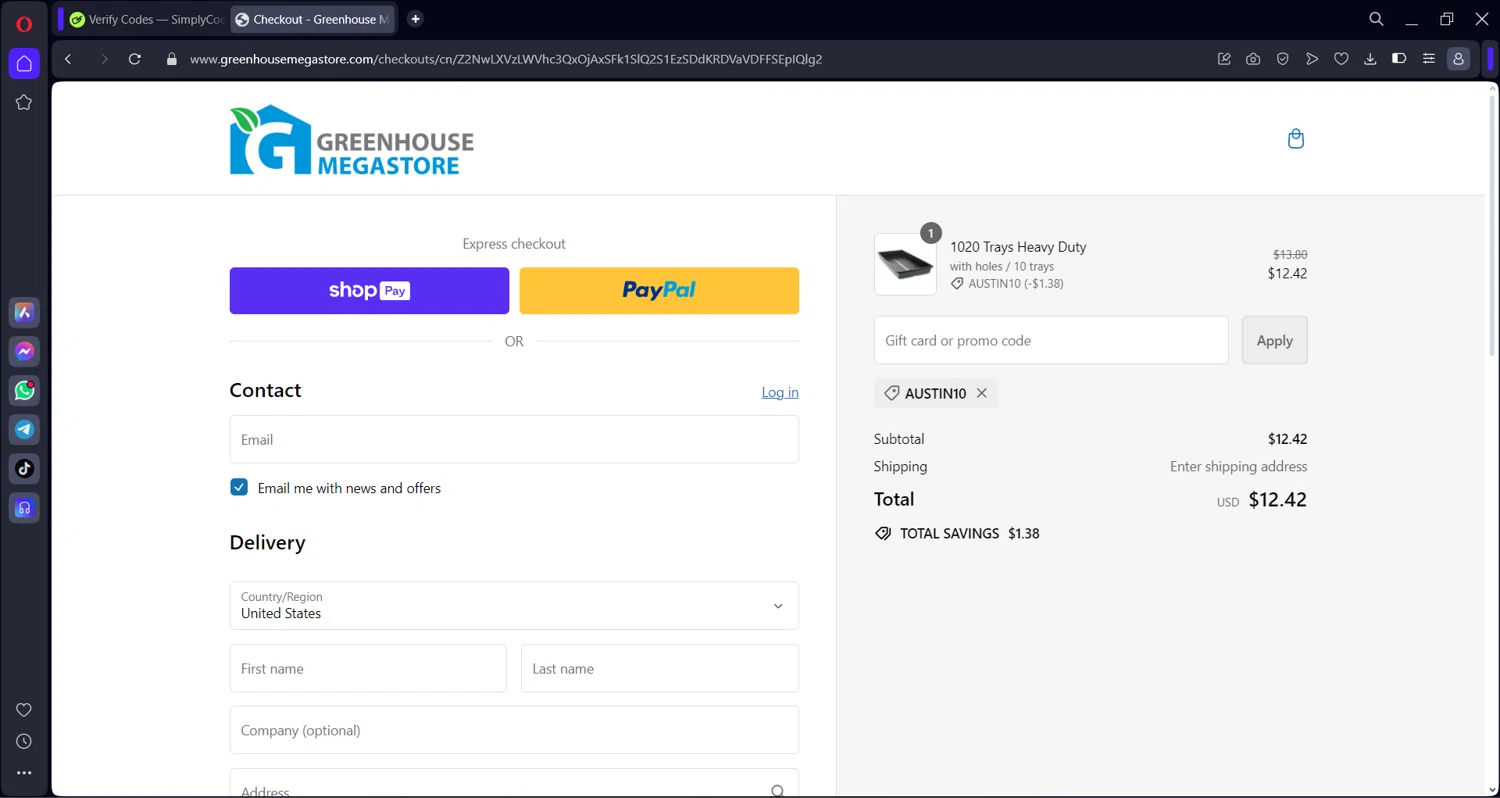Switch to the Verify Codes SimplyCodes tab

(146, 19)
